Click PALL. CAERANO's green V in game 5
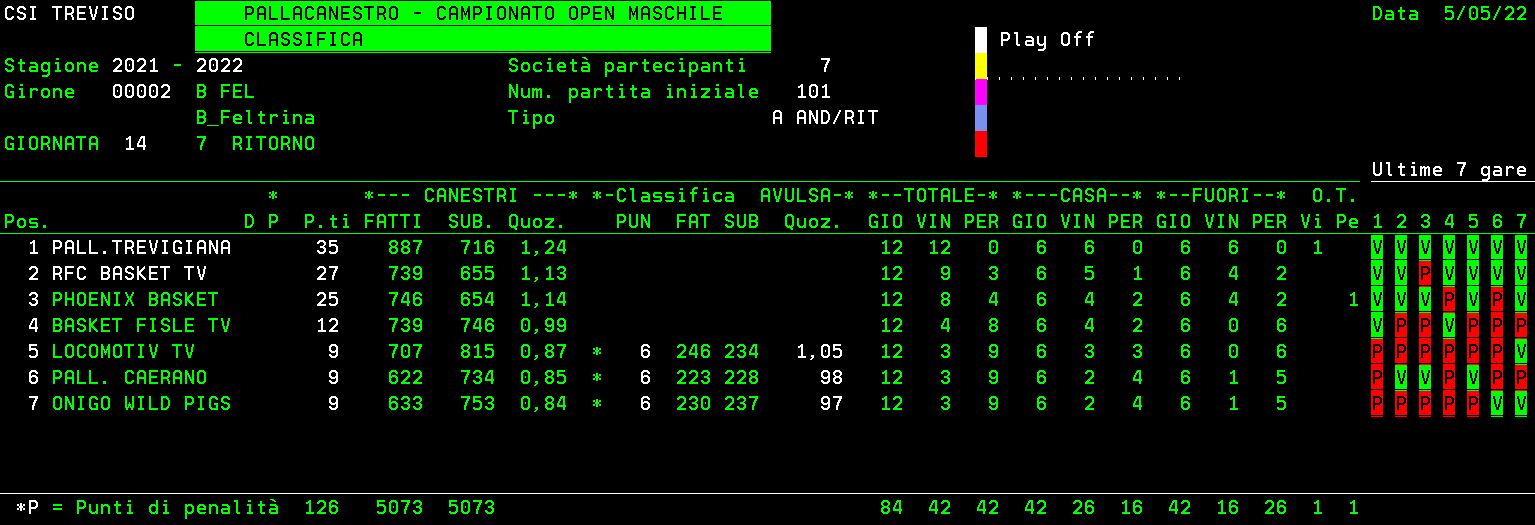 (x=1472, y=377)
